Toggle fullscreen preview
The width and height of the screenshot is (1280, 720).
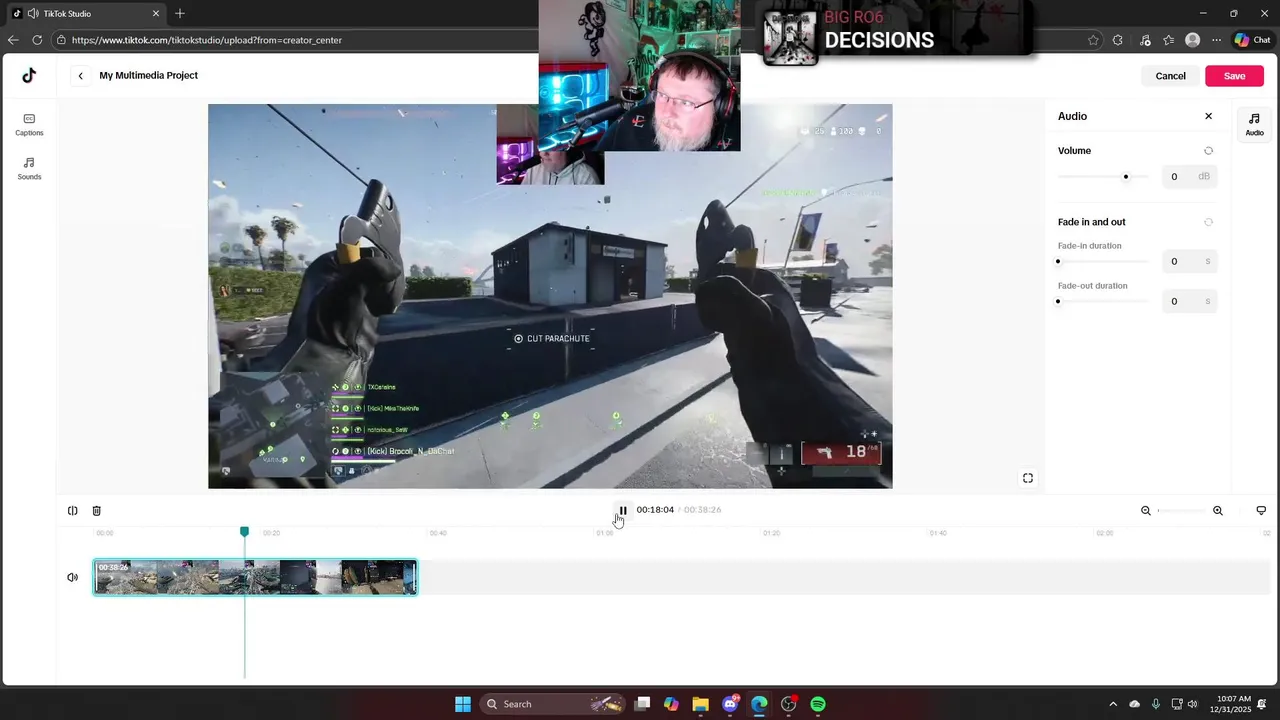[1028, 479]
